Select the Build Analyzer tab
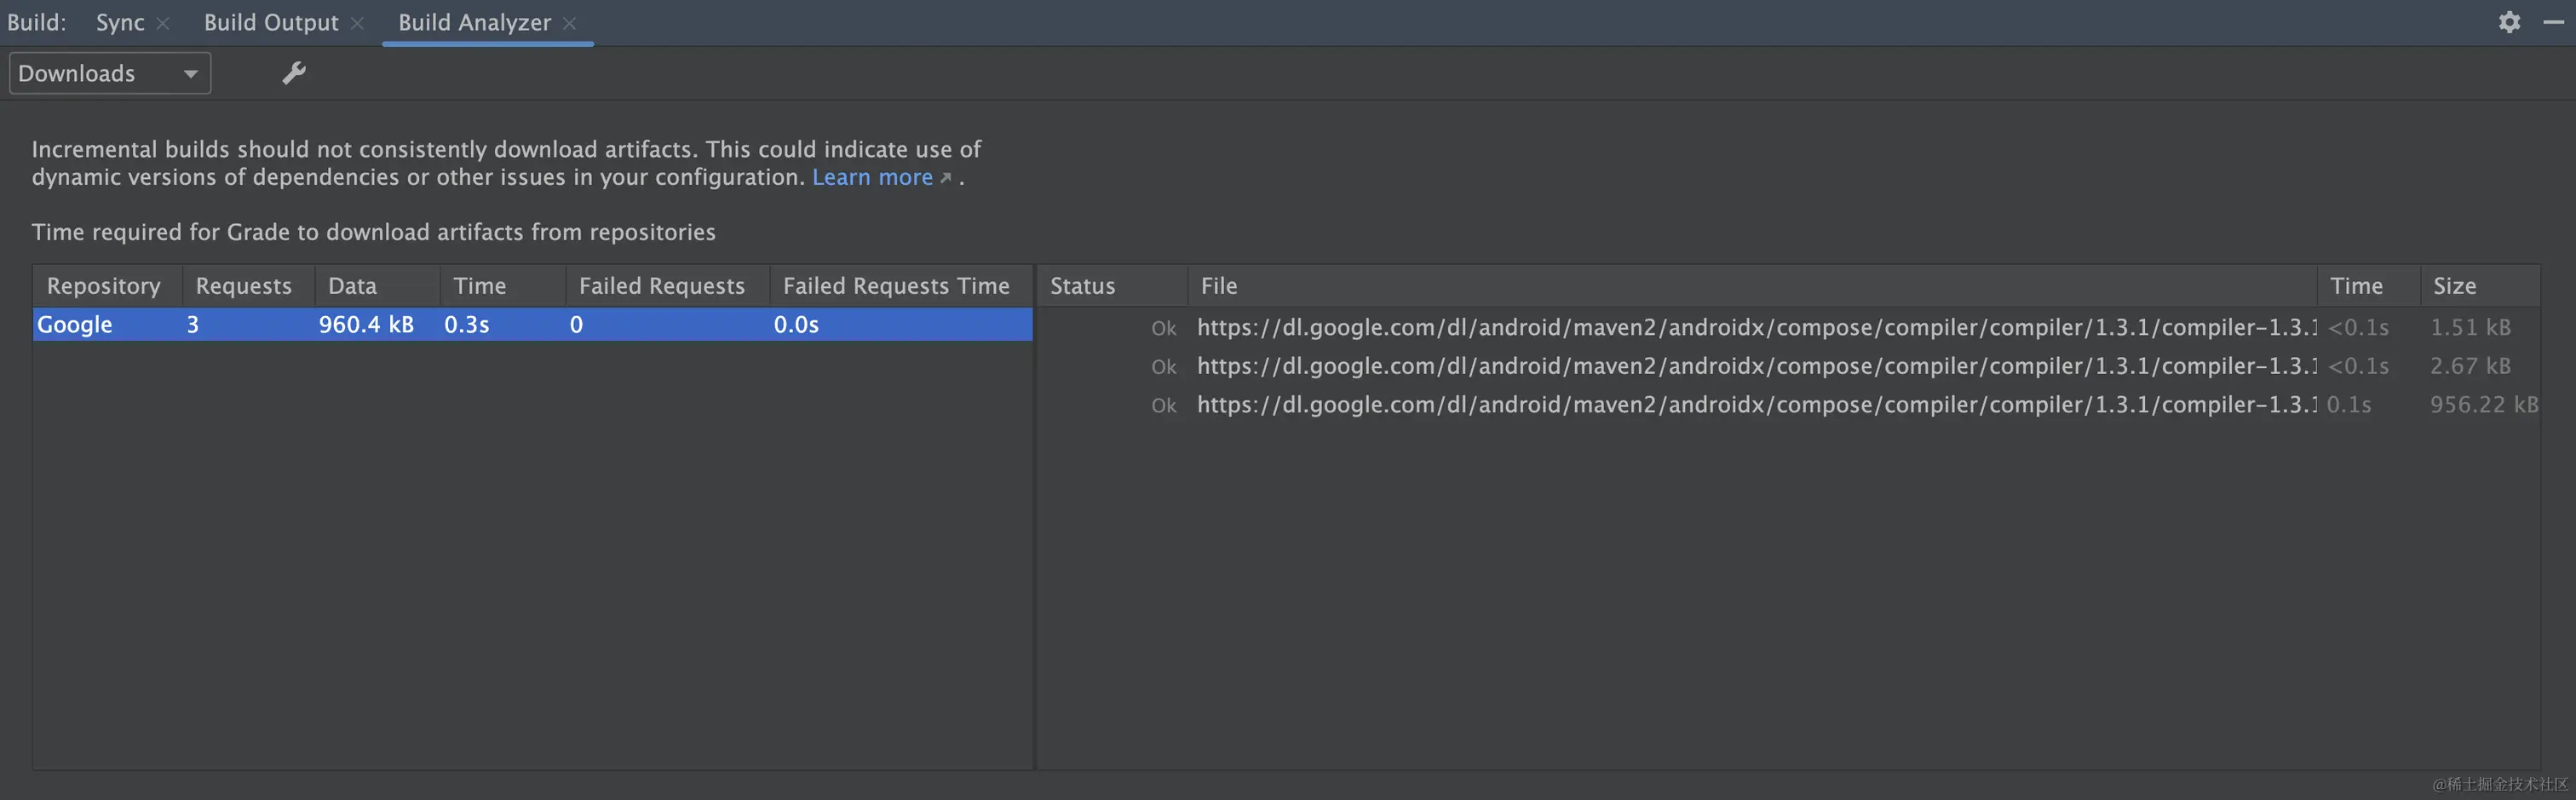2576x800 pixels. [x=474, y=22]
